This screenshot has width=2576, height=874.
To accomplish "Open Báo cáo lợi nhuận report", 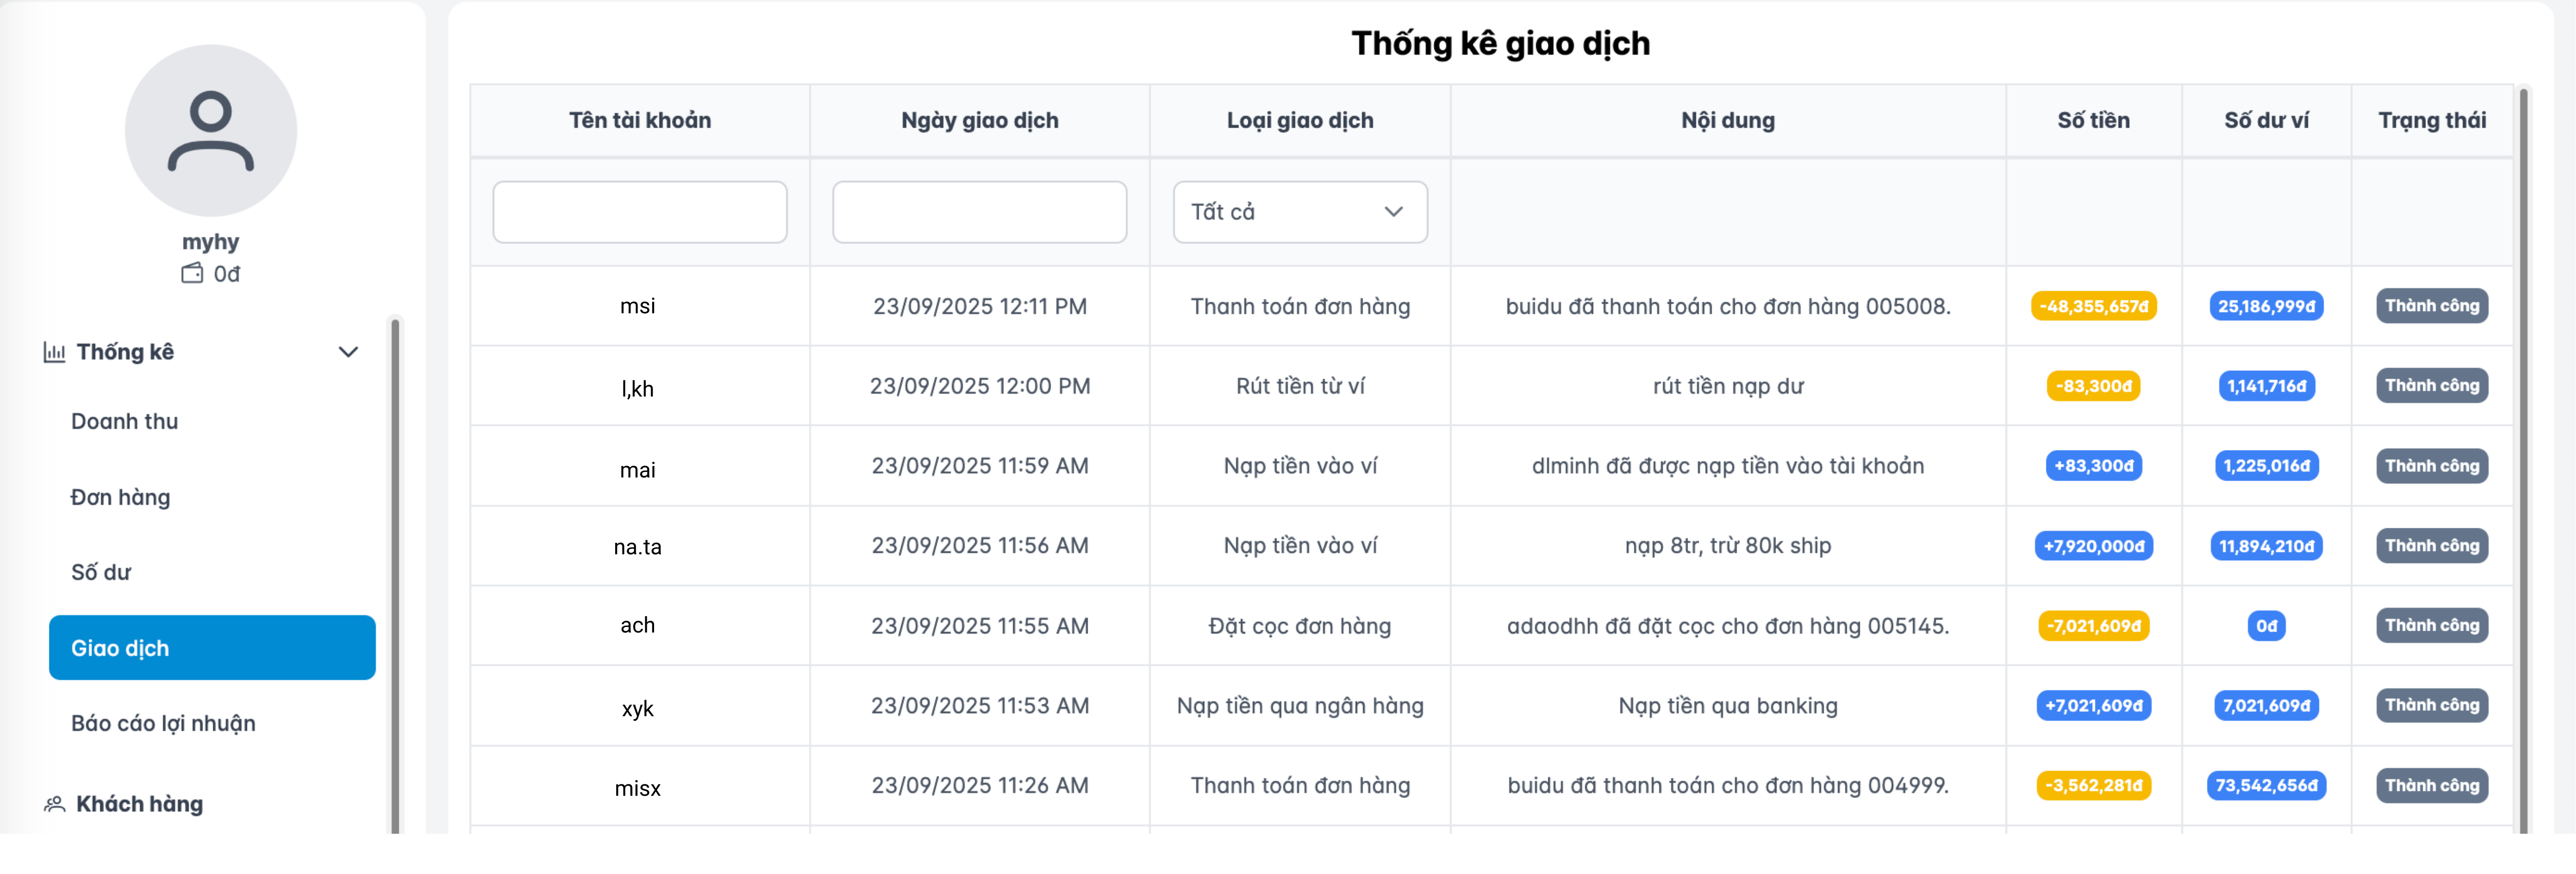I will click(163, 722).
